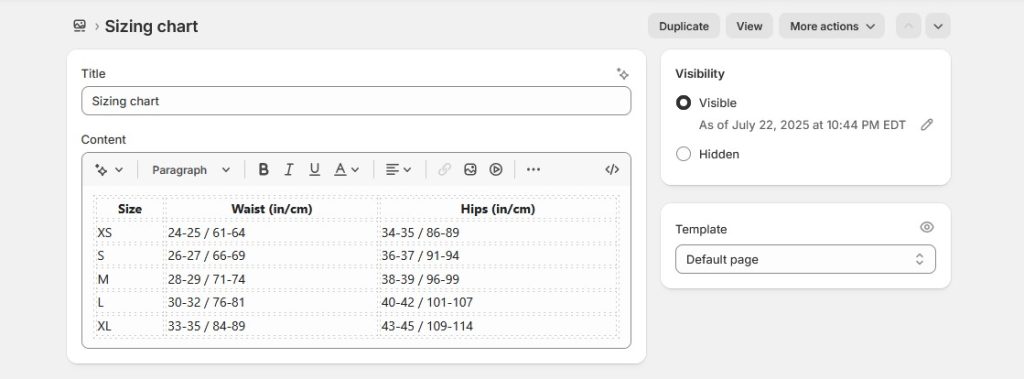The image size is (1024, 379).
Task: Open the Default page template selector
Action: point(805,259)
